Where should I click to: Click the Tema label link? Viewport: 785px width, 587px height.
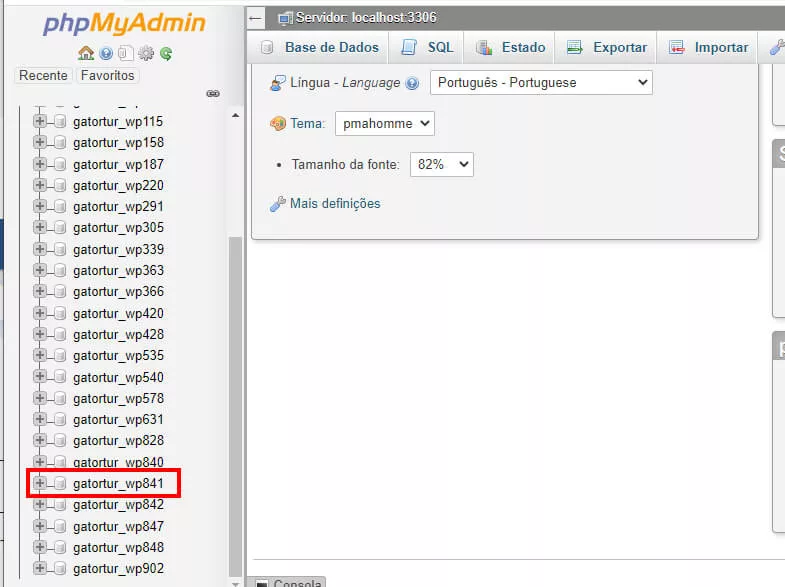coord(307,124)
